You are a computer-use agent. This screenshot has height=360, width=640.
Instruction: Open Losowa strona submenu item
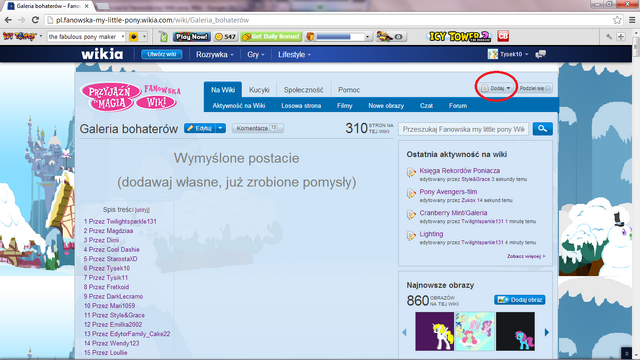(x=301, y=106)
